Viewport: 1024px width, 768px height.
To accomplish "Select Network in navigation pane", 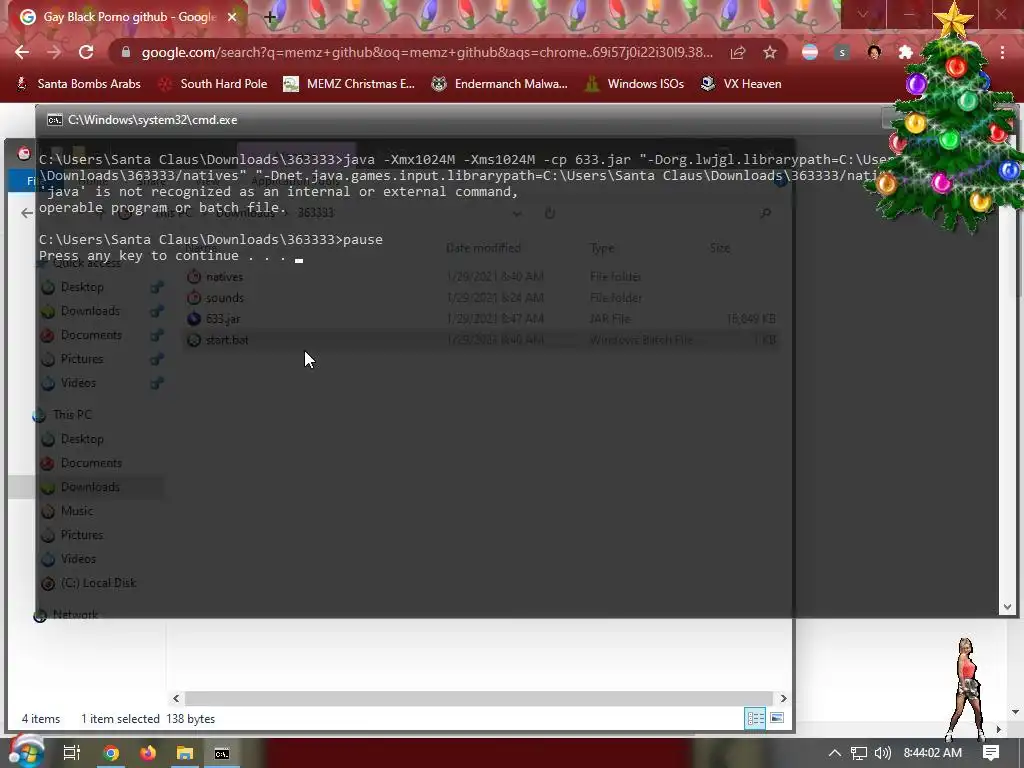I will tap(75, 615).
